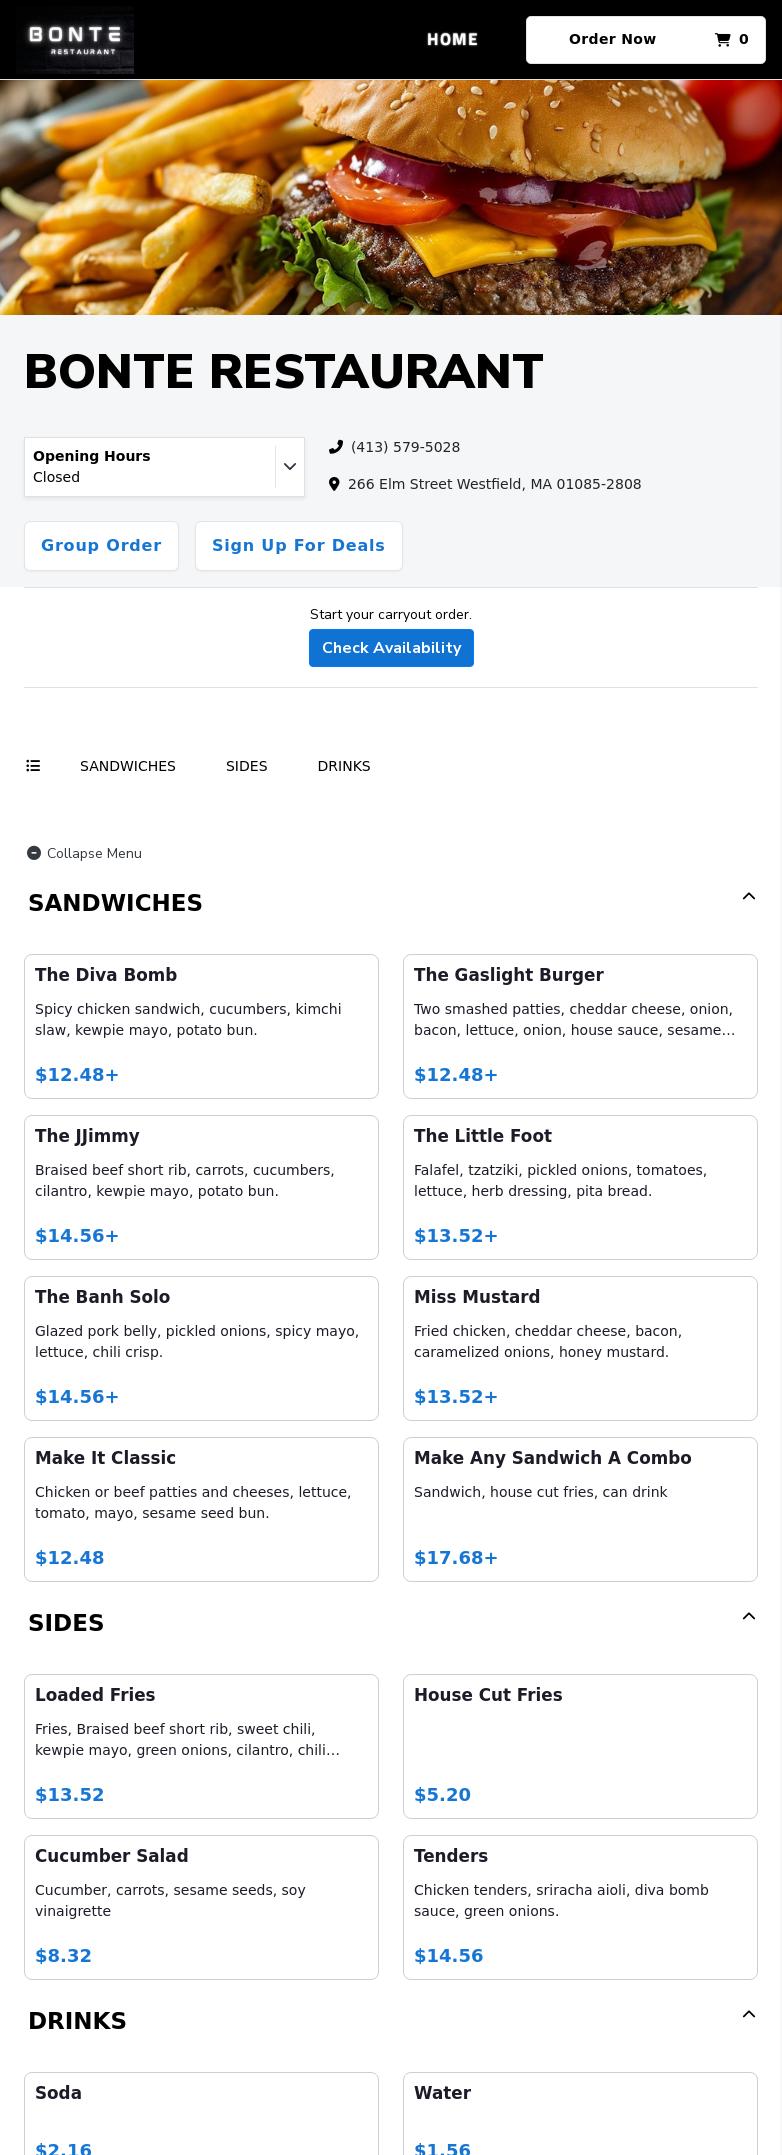Switch to the SIDES category tab
Image resolution: width=782 pixels, height=2155 pixels.
coord(246,765)
